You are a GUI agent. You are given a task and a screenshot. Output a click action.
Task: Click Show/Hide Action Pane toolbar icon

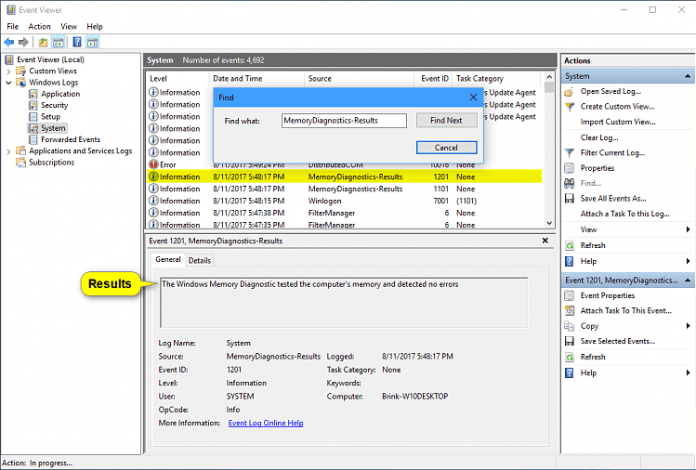coord(92,43)
